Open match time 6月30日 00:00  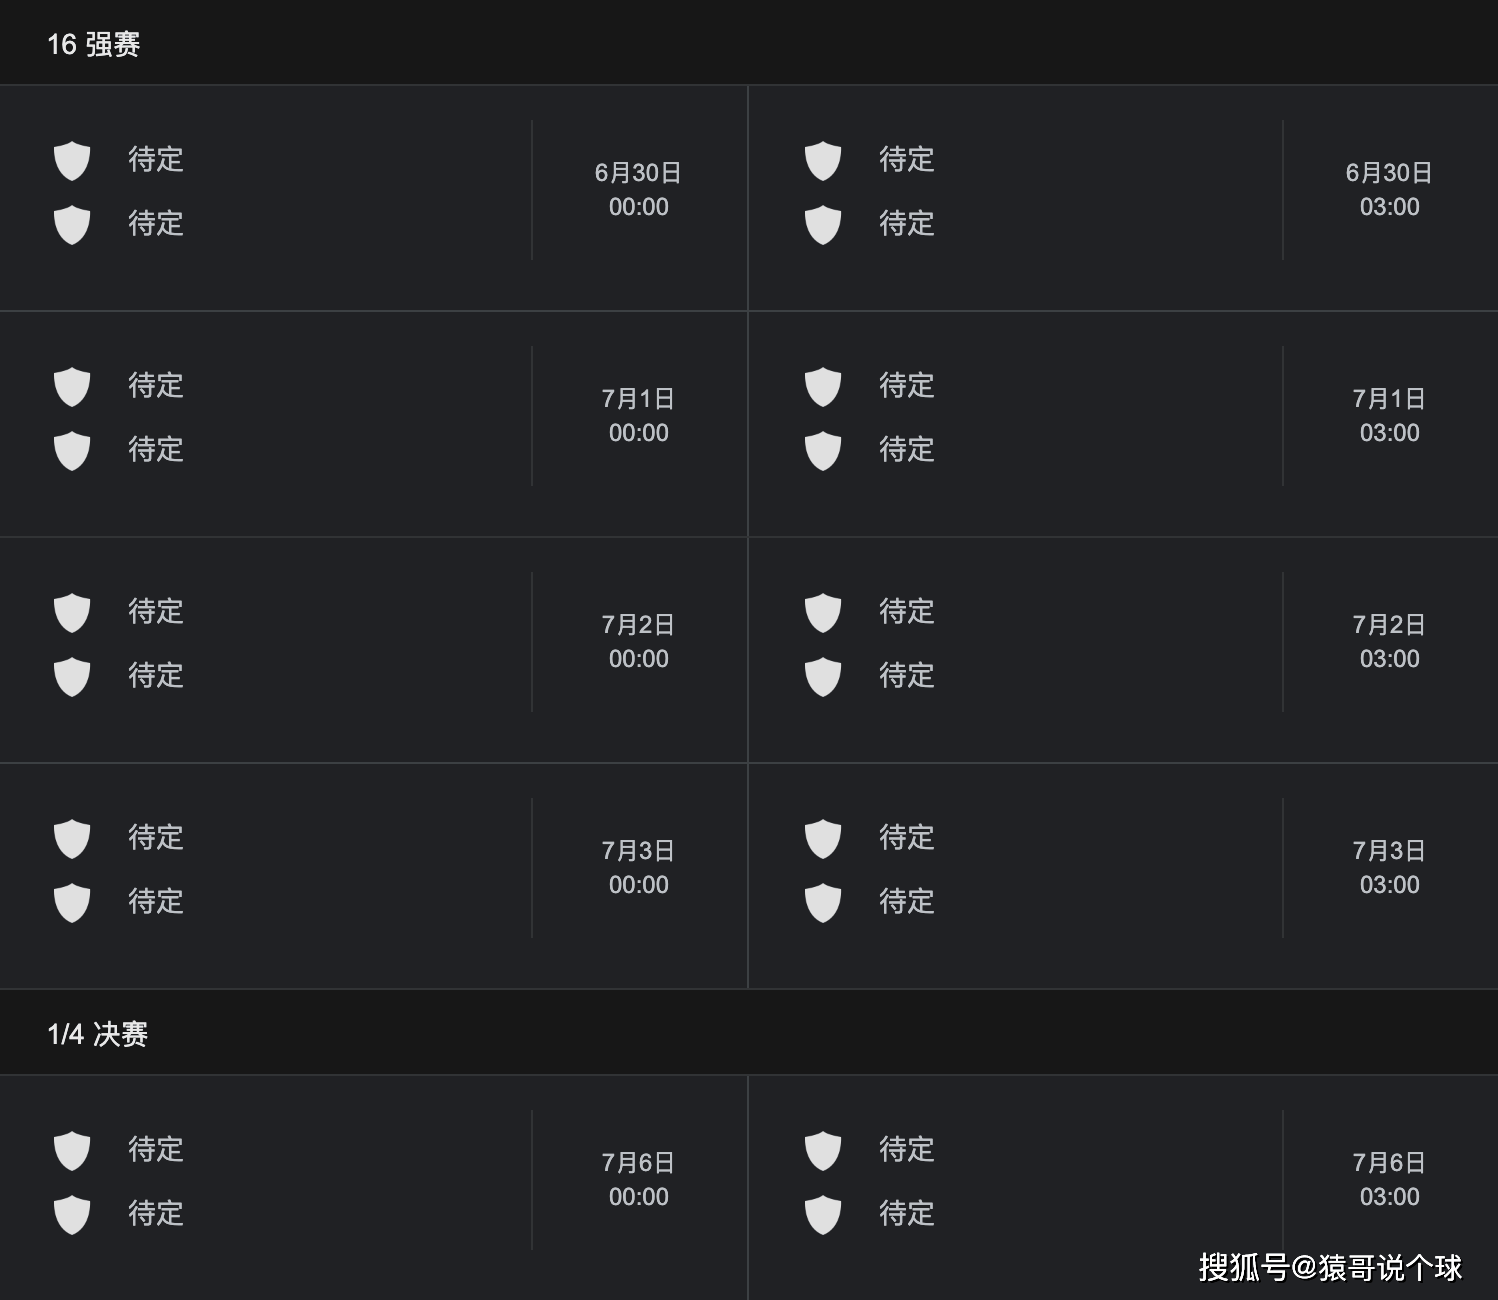(638, 190)
